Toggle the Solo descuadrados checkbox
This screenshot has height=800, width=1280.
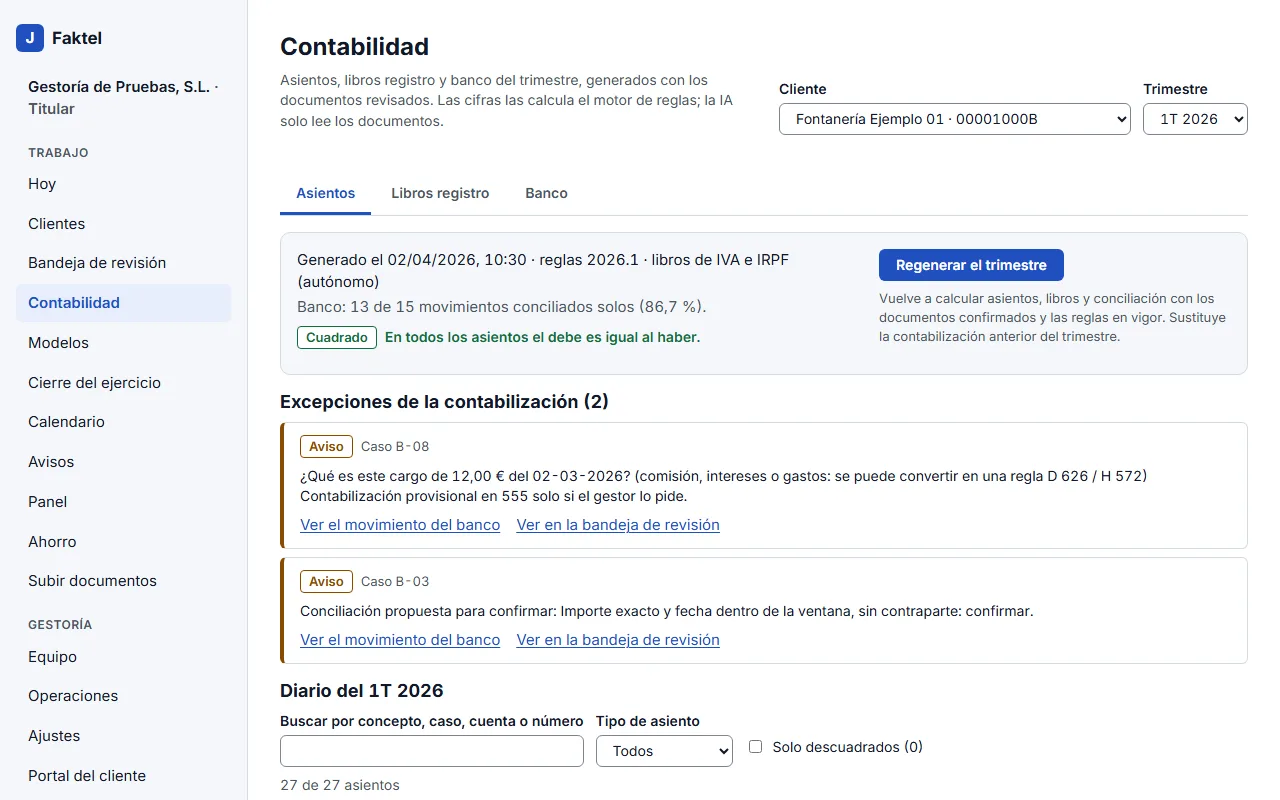[755, 746]
